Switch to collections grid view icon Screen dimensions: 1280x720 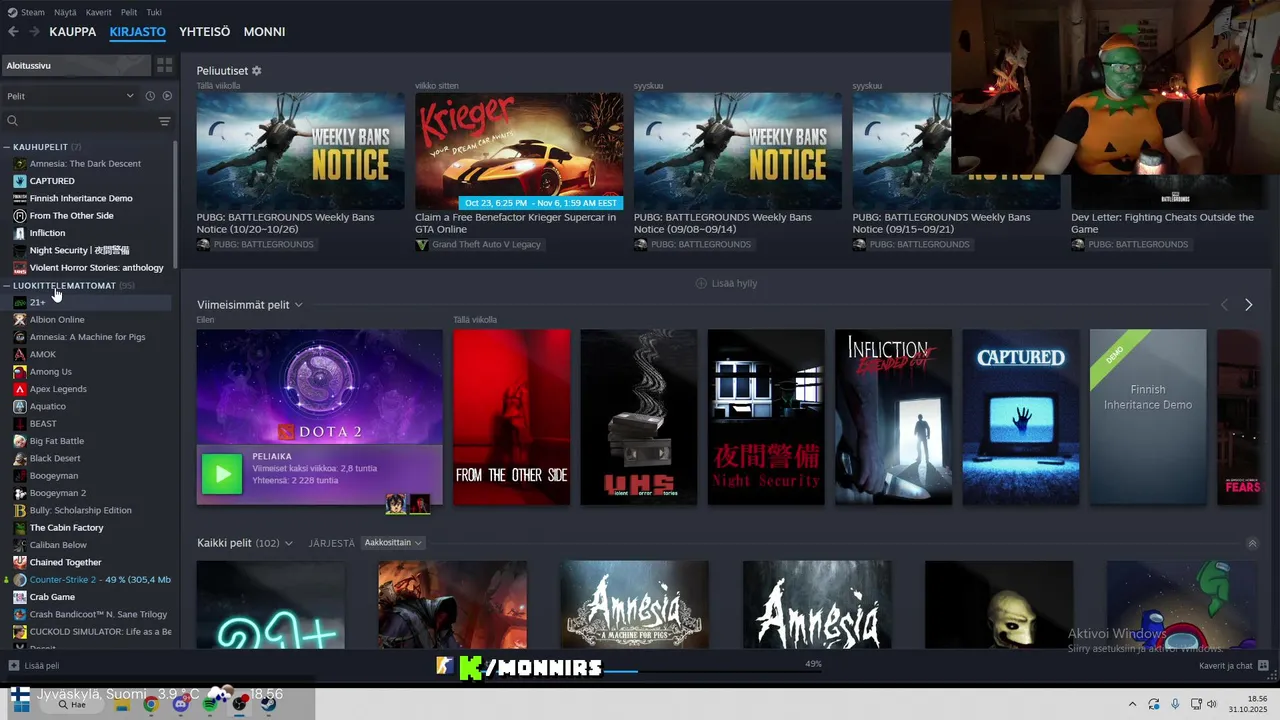click(165, 65)
